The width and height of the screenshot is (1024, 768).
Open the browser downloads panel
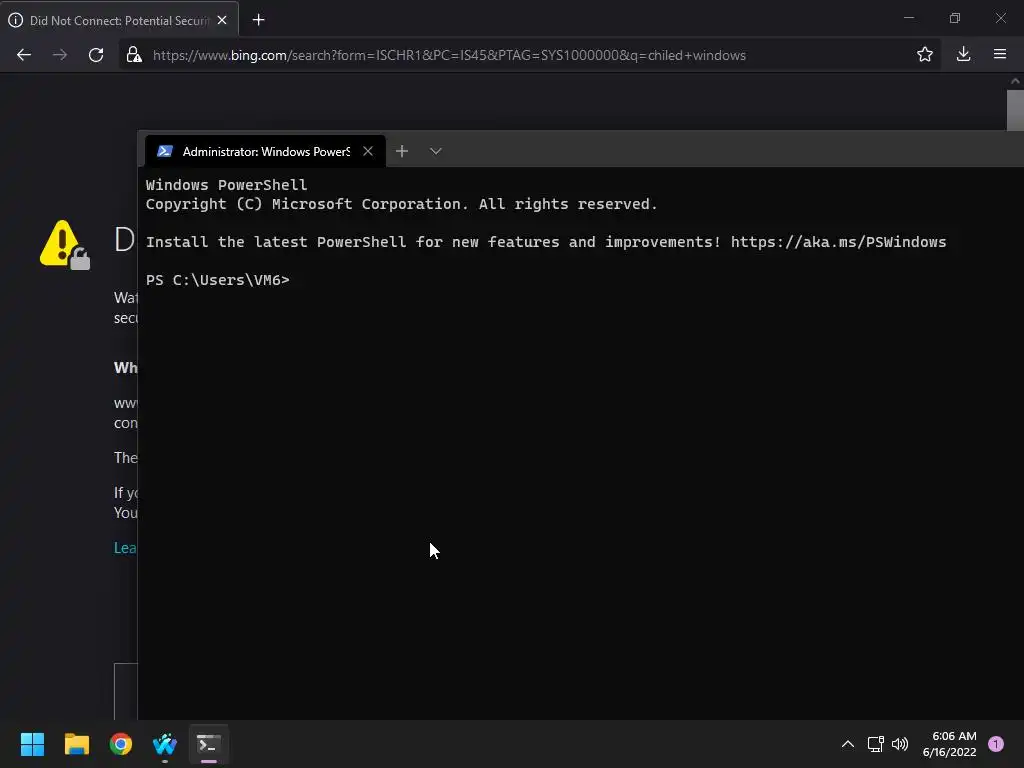tap(963, 54)
